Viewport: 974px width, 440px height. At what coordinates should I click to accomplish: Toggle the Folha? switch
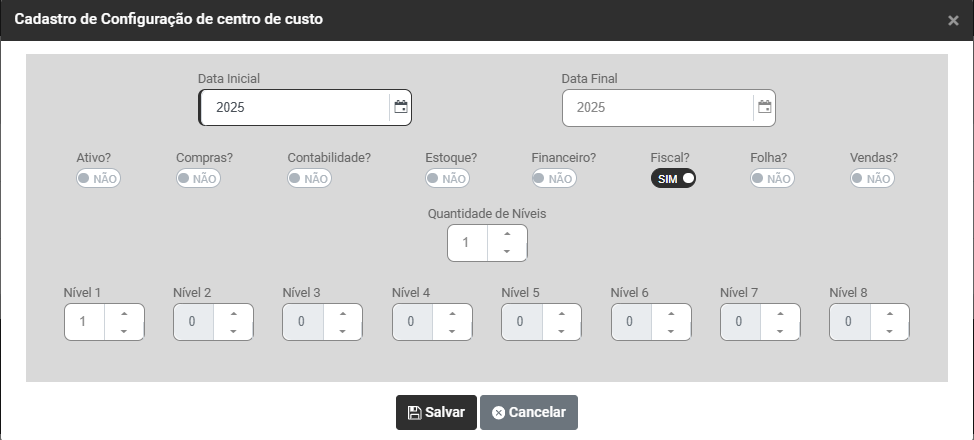[772, 178]
